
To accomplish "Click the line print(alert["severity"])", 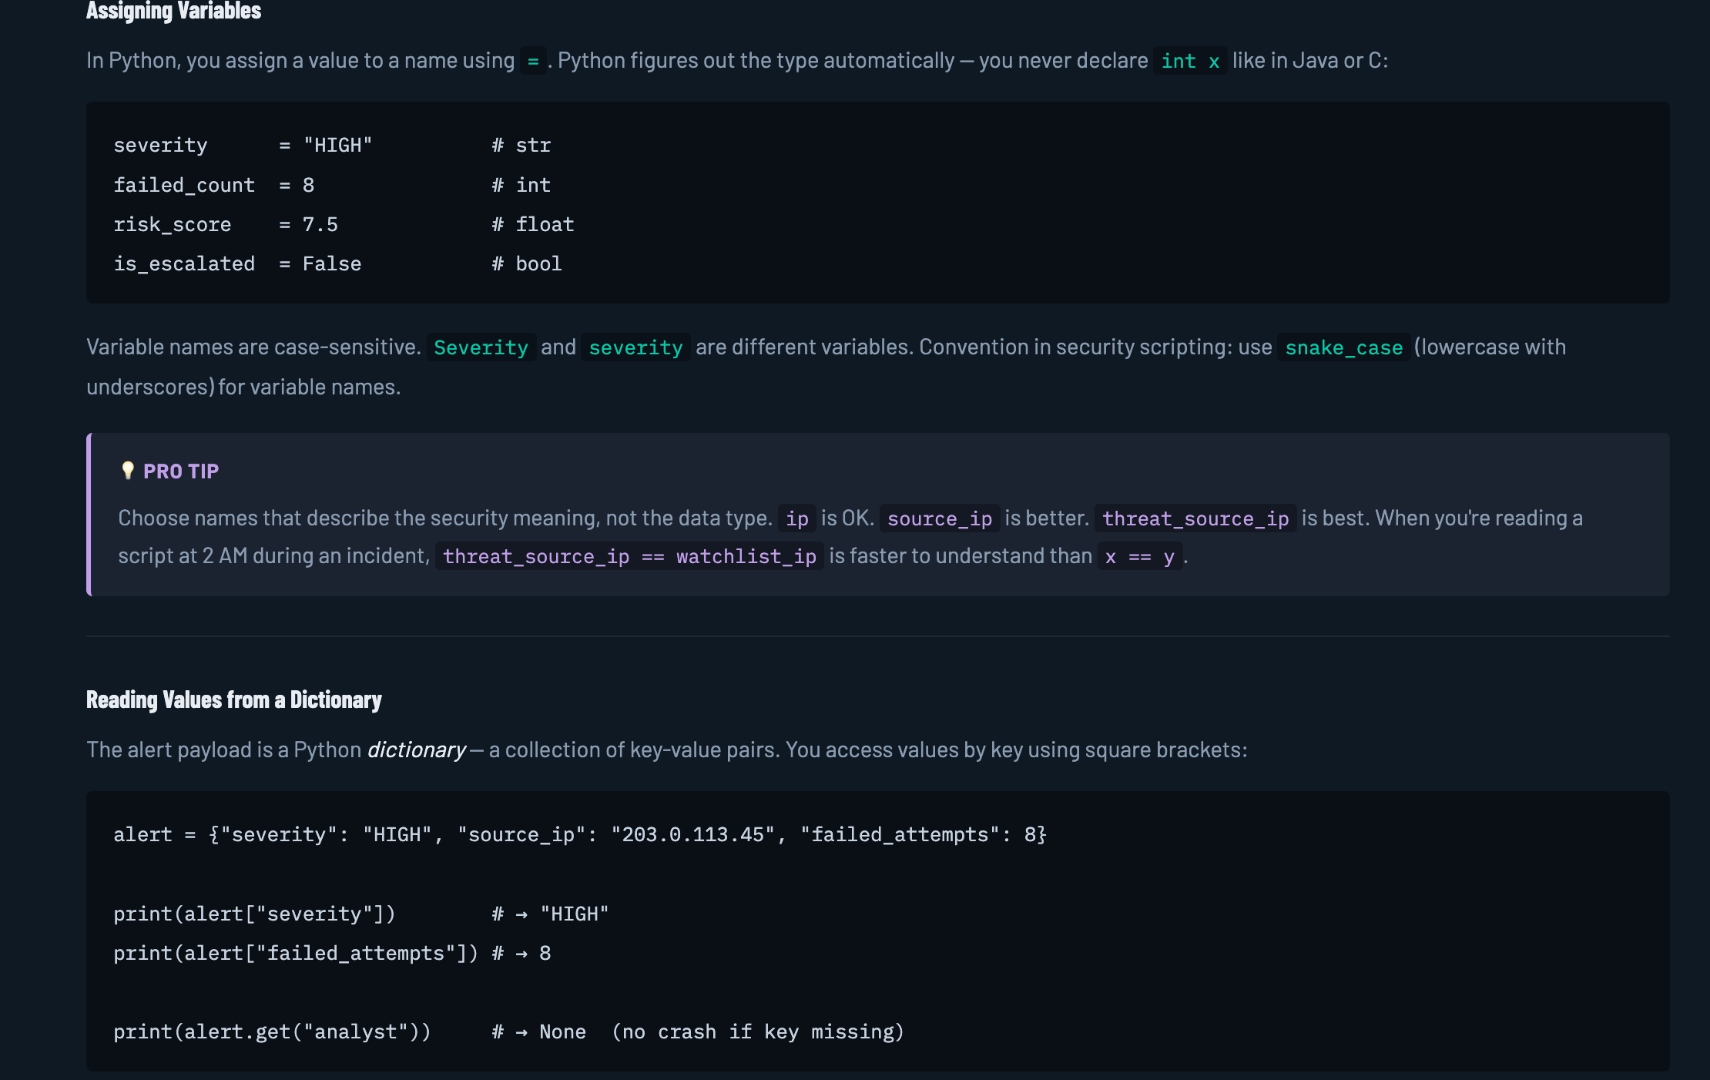I will point(255,914).
